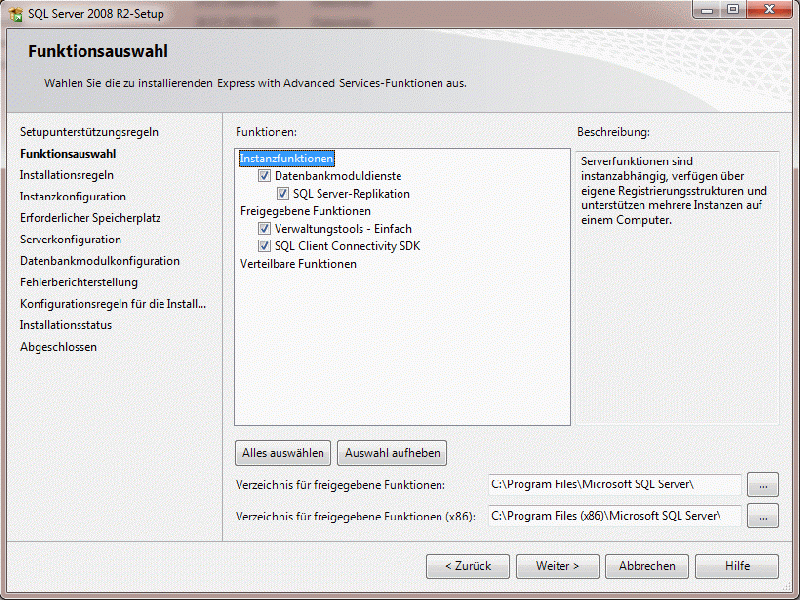
Task: Continue with the Weiter button
Action: coord(558,566)
